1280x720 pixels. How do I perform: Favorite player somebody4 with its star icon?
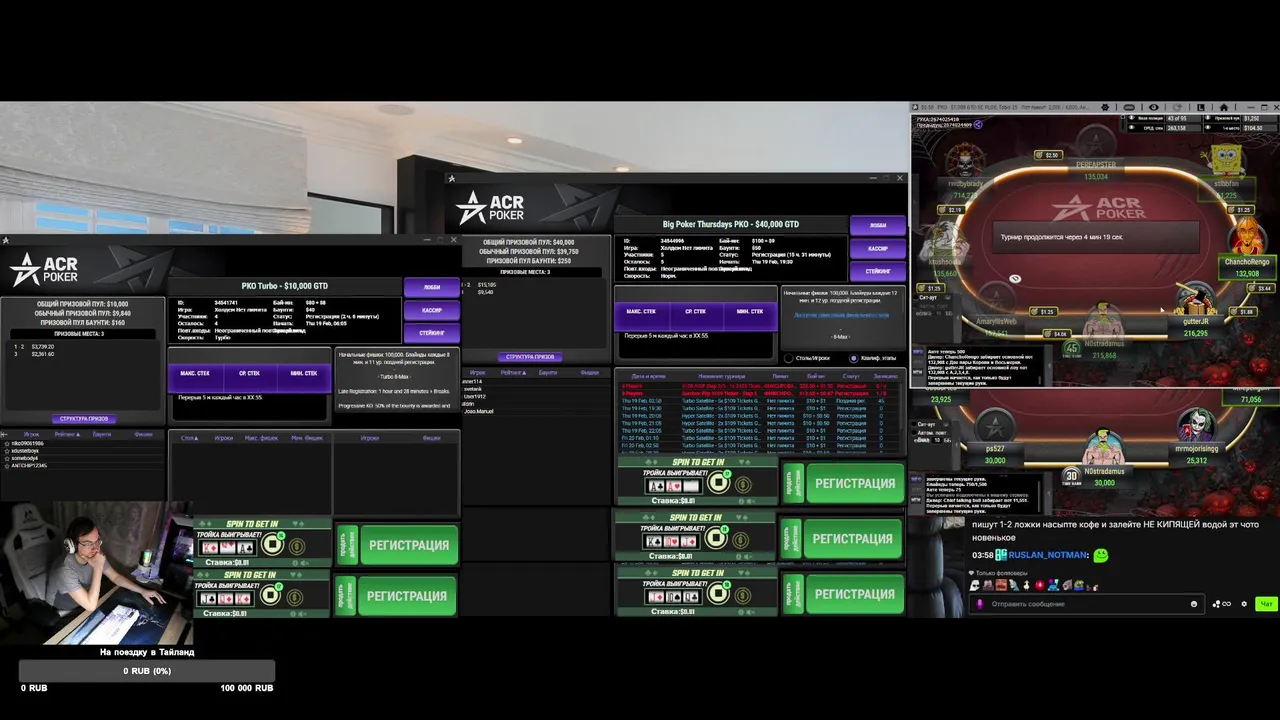[5, 458]
